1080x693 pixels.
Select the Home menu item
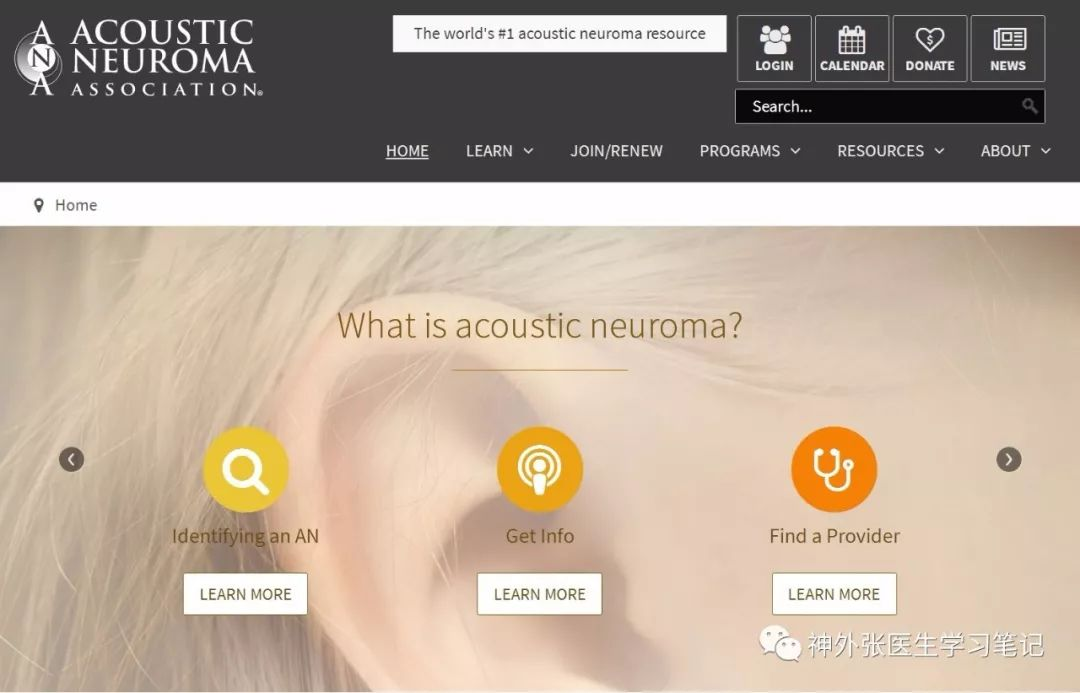[x=407, y=151]
